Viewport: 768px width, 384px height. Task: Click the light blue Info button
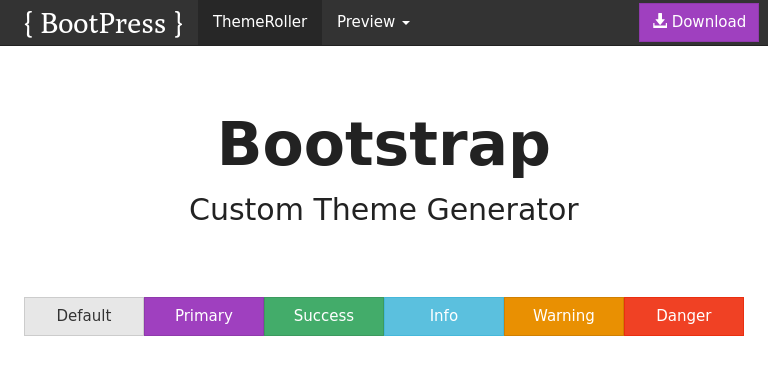(x=444, y=316)
